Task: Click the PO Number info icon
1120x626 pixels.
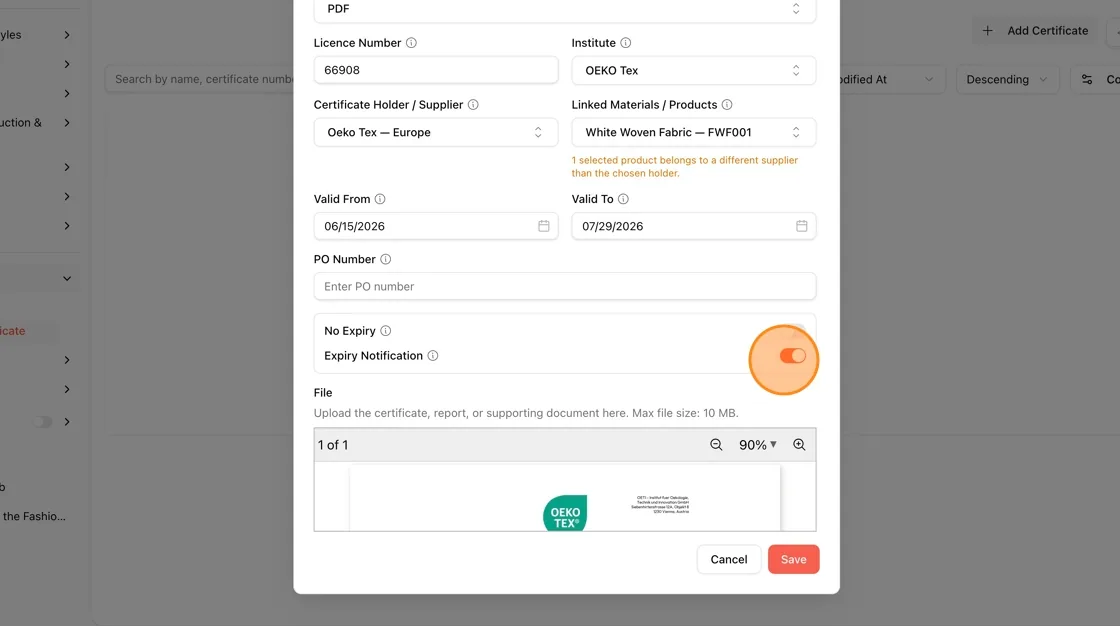Action: 386,259
